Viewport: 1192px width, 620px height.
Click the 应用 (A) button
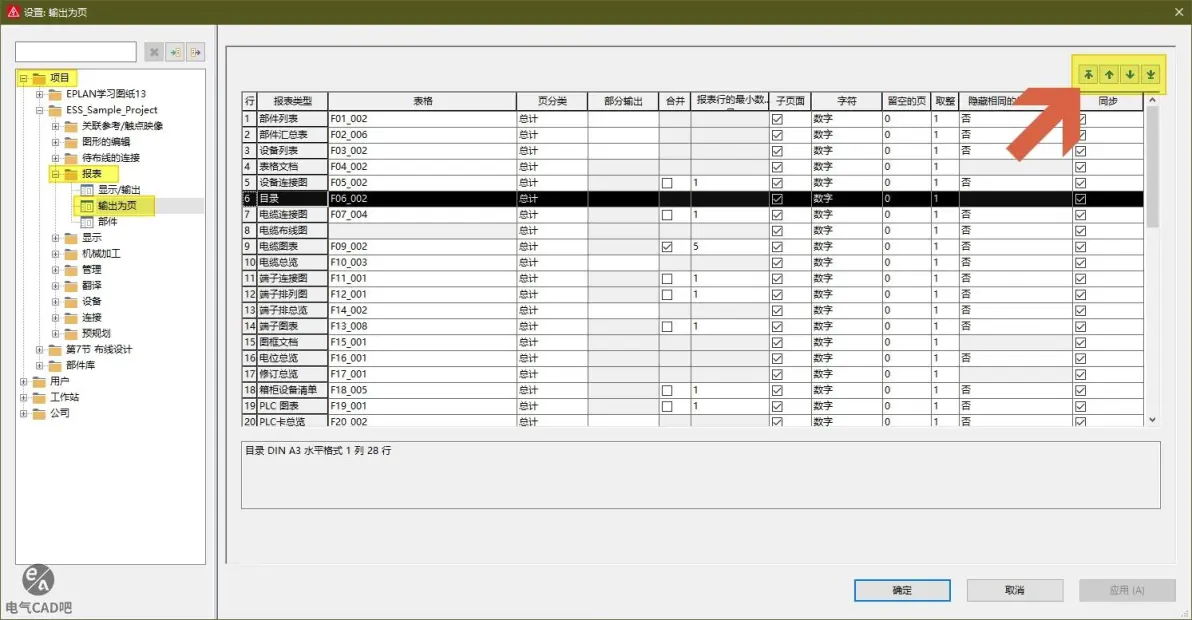tap(1127, 590)
